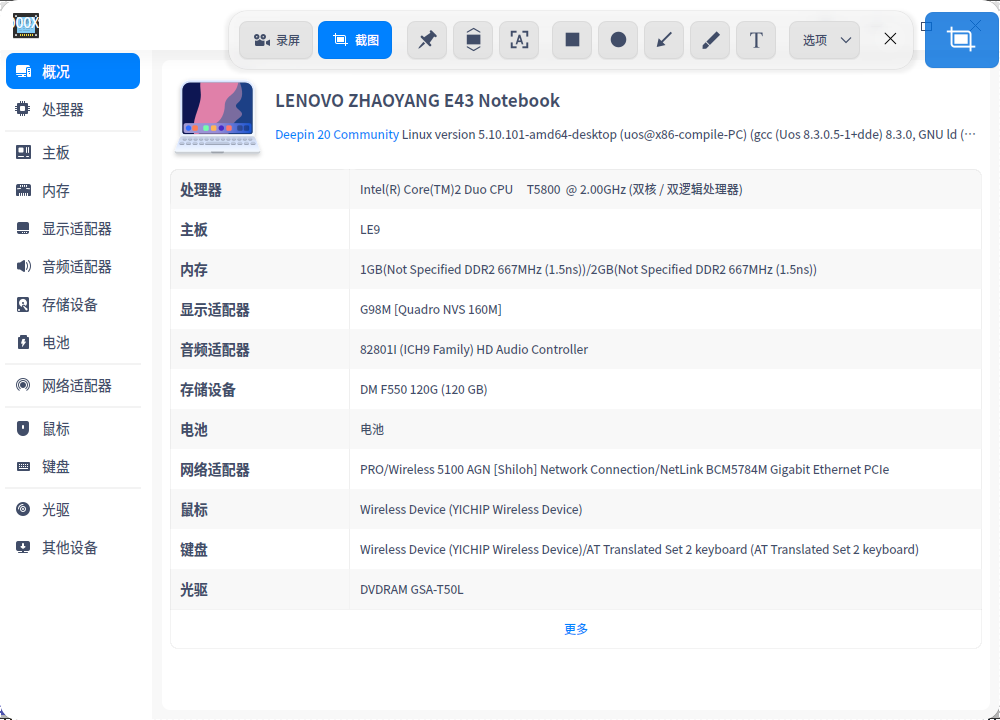This screenshot has width=1000, height=720.
Task: Run OCR text recognition tool
Action: pos(519,40)
